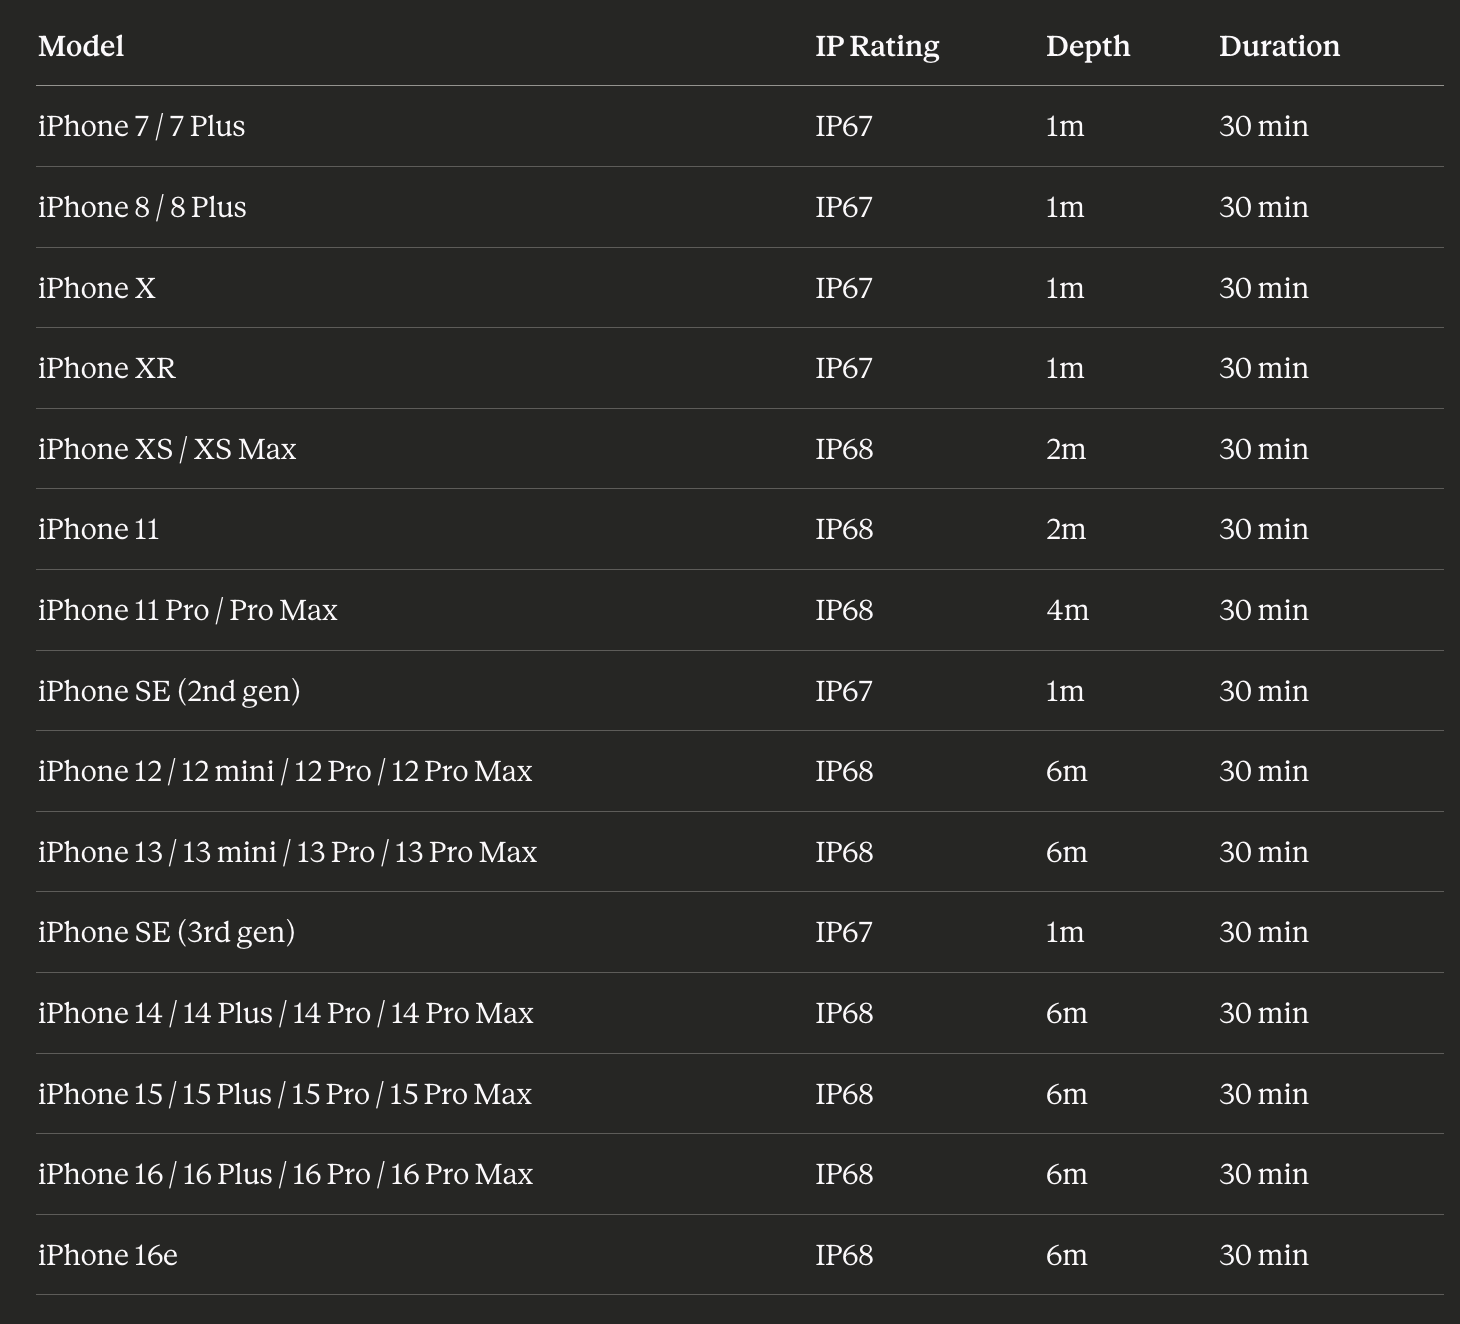
Task: Click the iPhone 15 series model cell
Action: coord(285,1094)
